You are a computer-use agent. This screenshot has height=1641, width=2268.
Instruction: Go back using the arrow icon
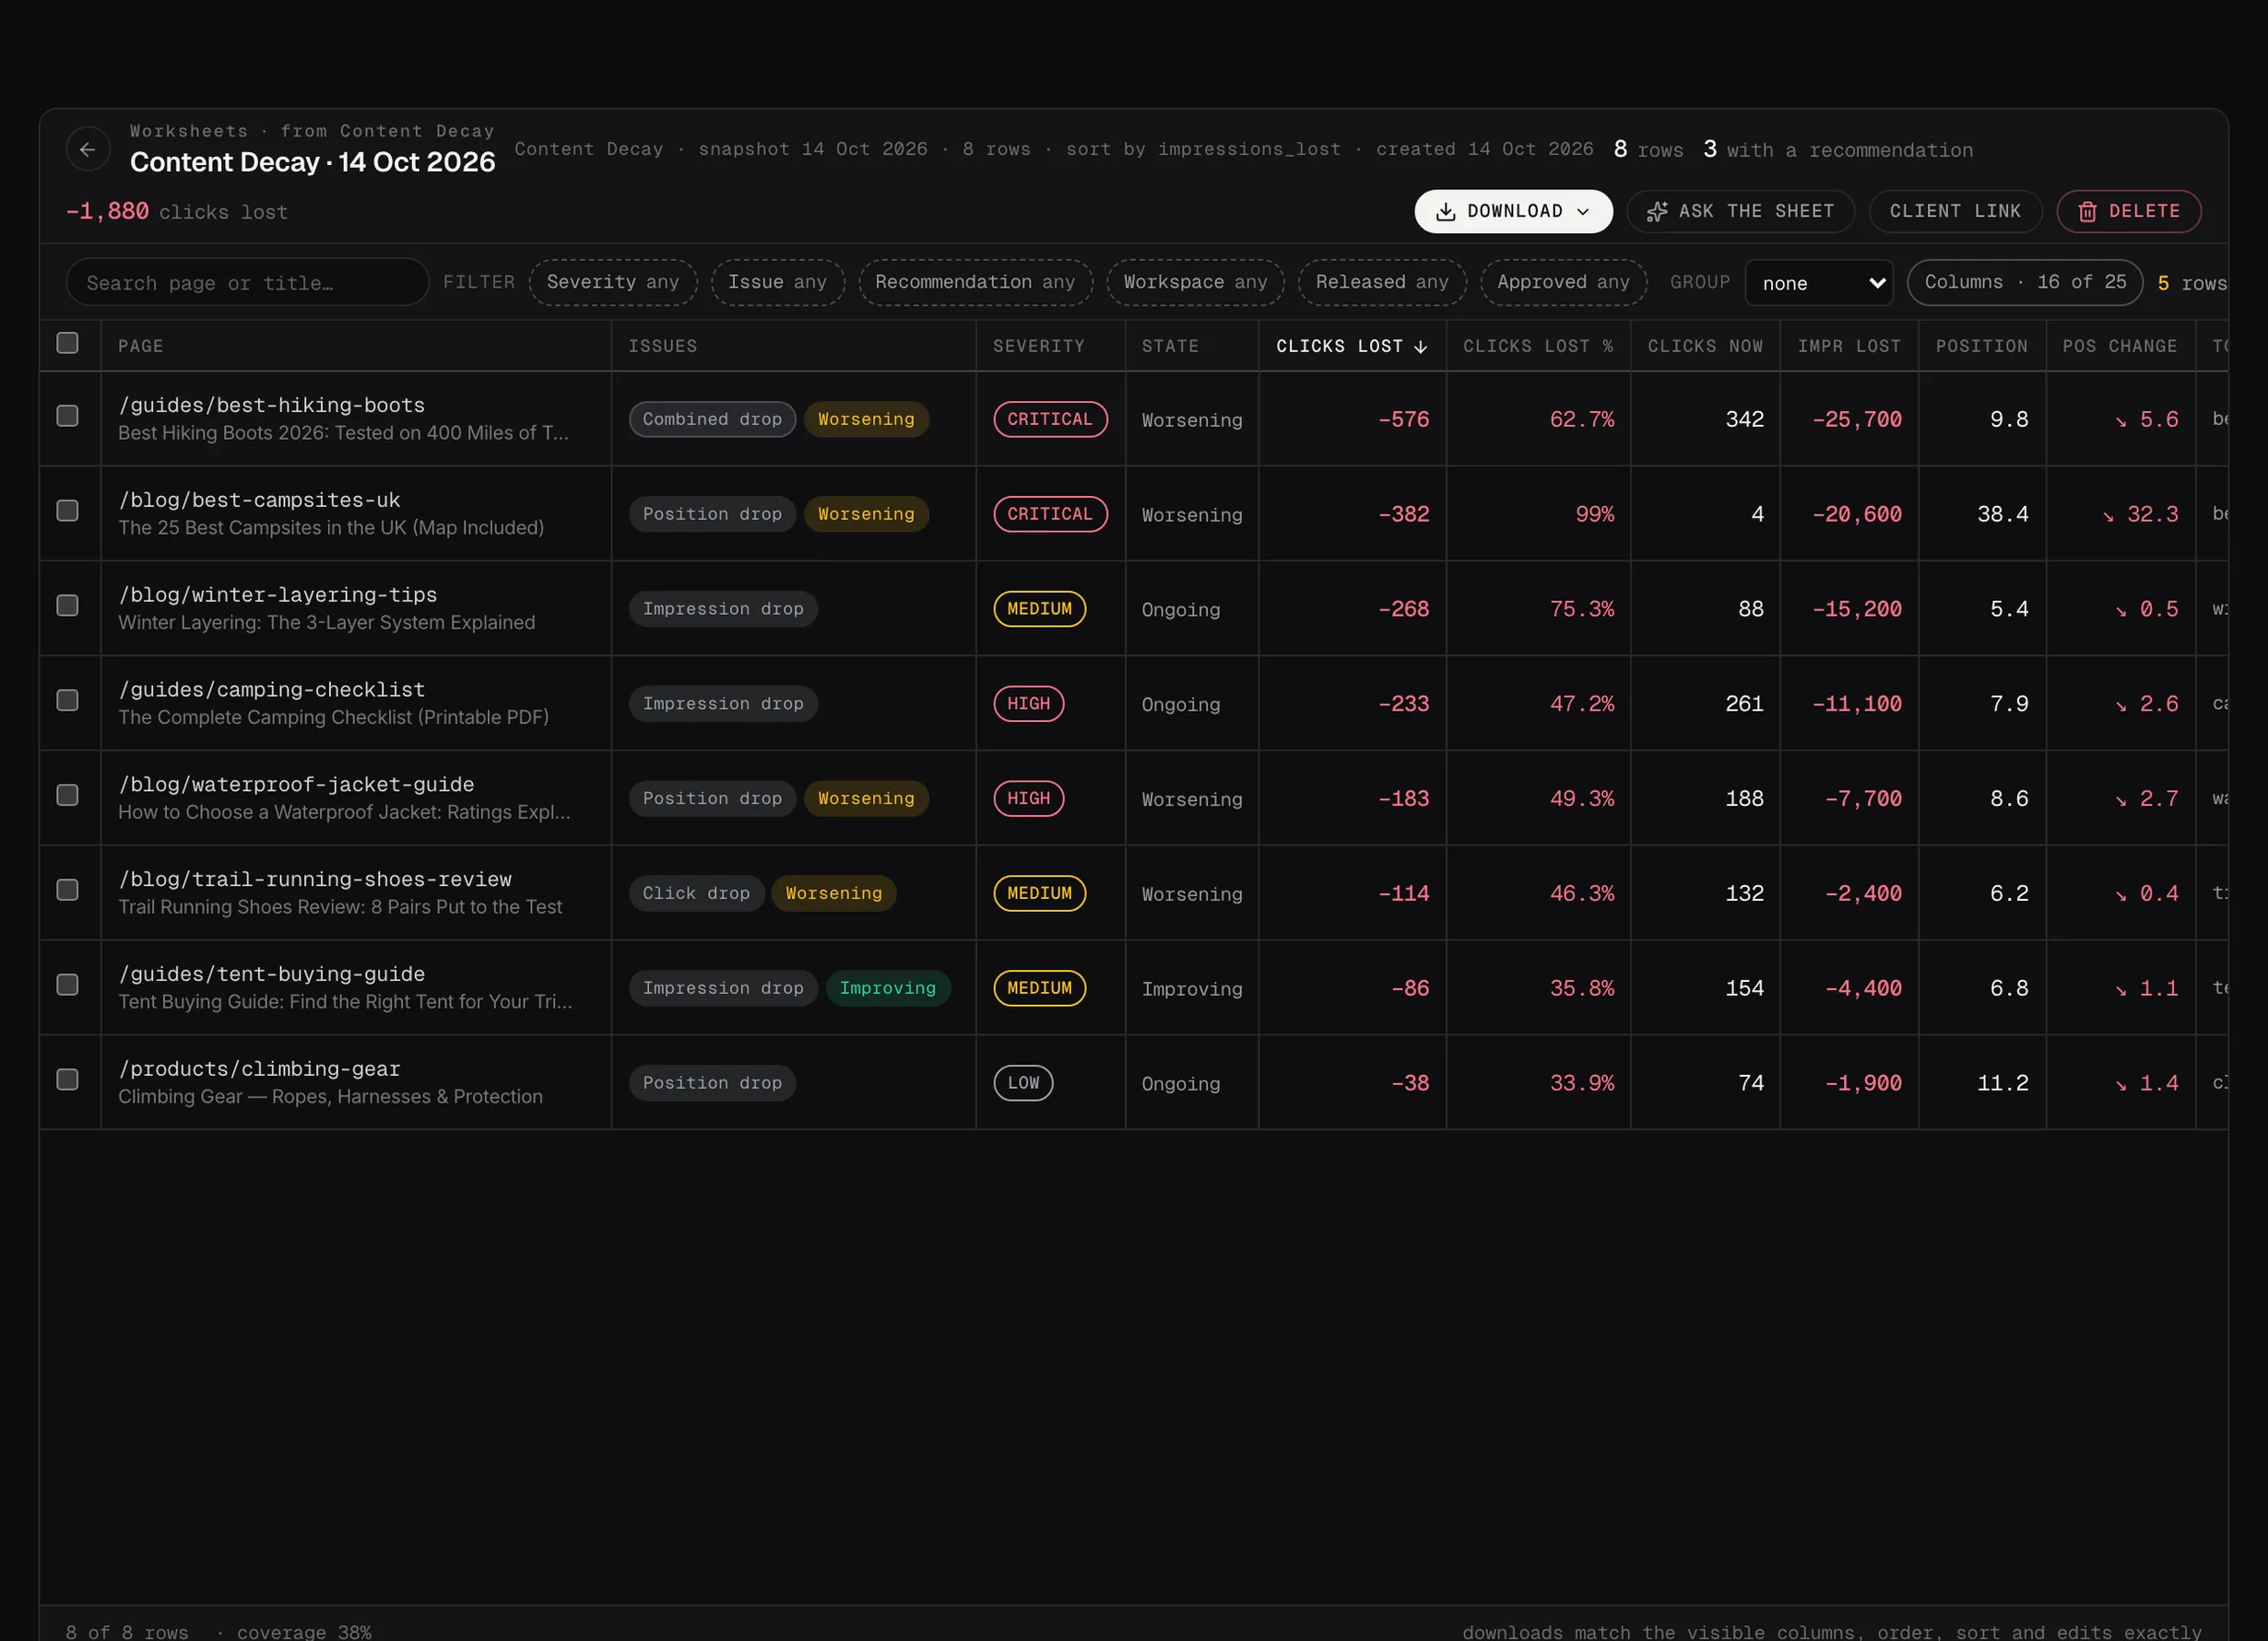click(88, 150)
